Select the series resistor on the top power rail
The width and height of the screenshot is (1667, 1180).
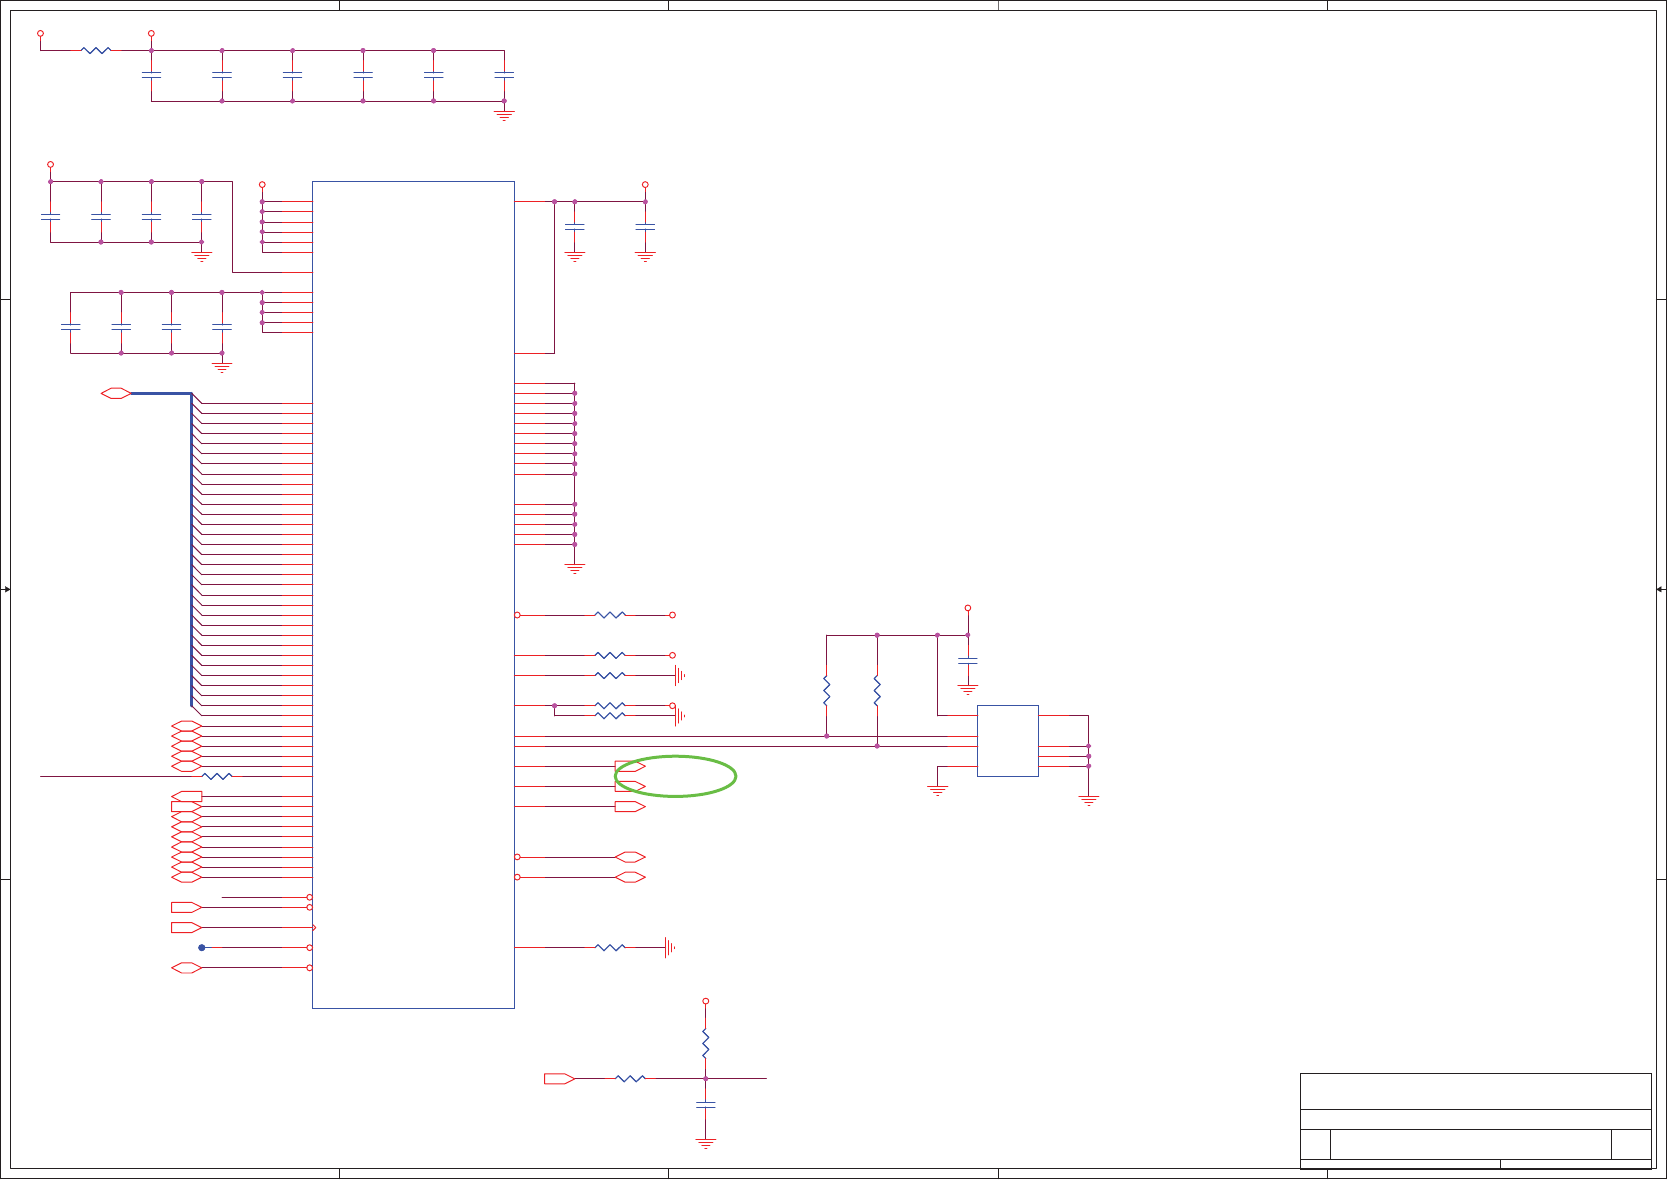96,50
